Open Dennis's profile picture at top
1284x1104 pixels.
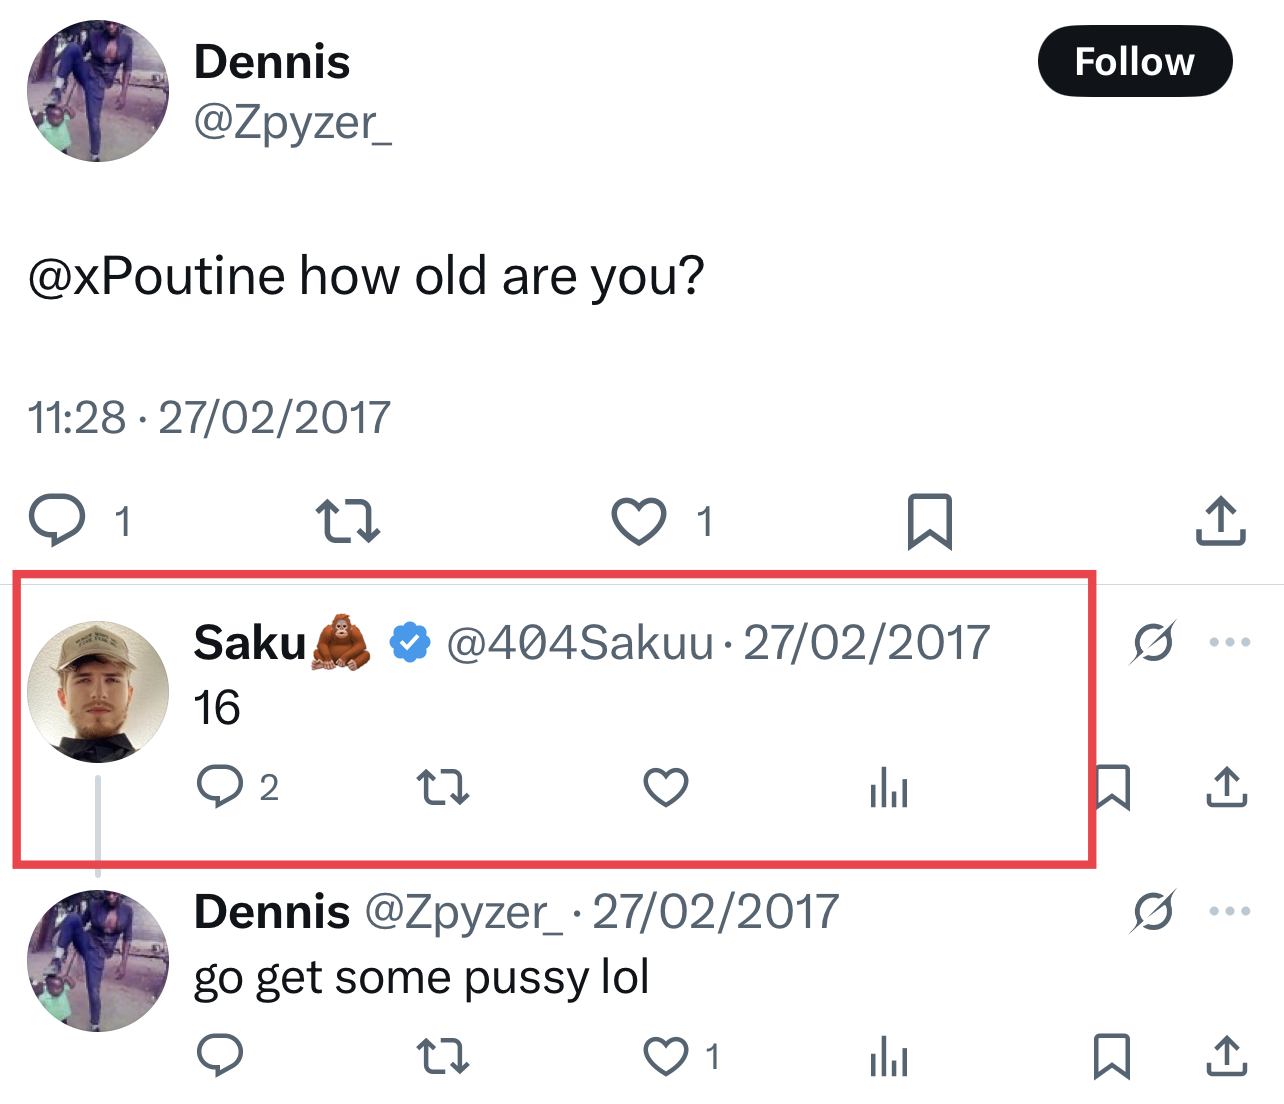point(98,91)
